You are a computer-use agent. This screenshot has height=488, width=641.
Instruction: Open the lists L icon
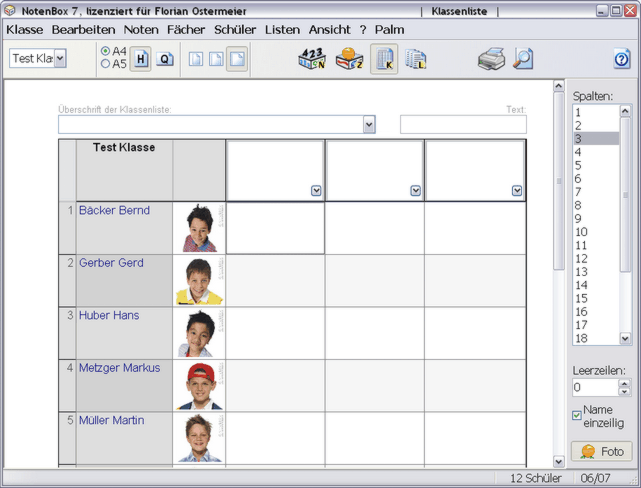(x=416, y=59)
